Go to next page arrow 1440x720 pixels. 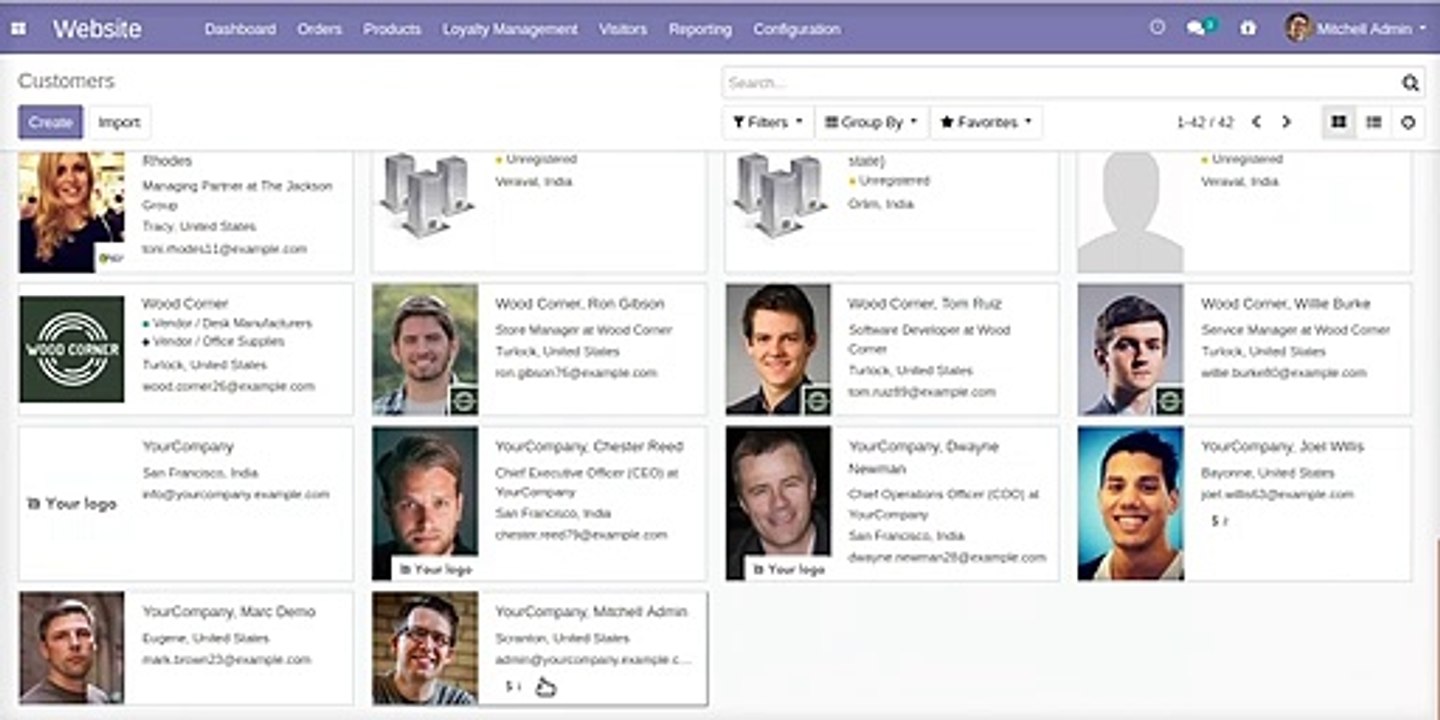tap(1286, 122)
